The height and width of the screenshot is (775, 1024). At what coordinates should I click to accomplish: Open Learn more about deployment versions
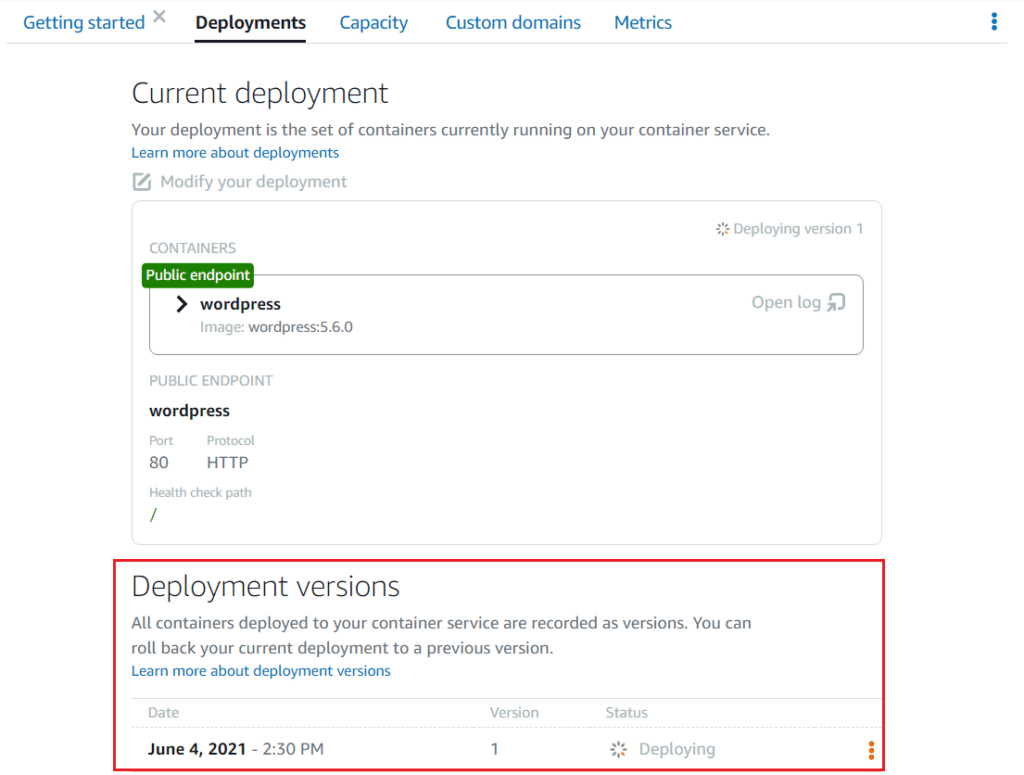(x=261, y=671)
